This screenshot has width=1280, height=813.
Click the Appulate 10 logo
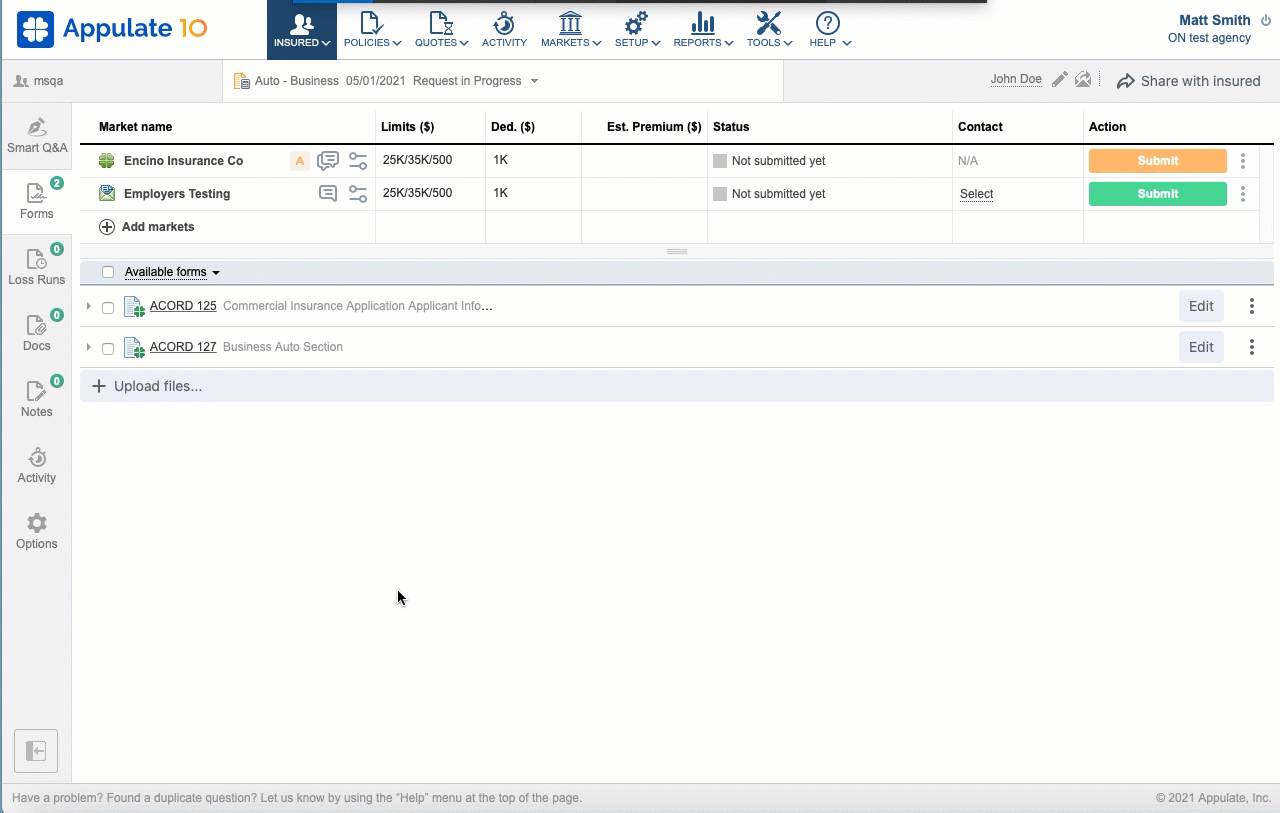(x=112, y=29)
